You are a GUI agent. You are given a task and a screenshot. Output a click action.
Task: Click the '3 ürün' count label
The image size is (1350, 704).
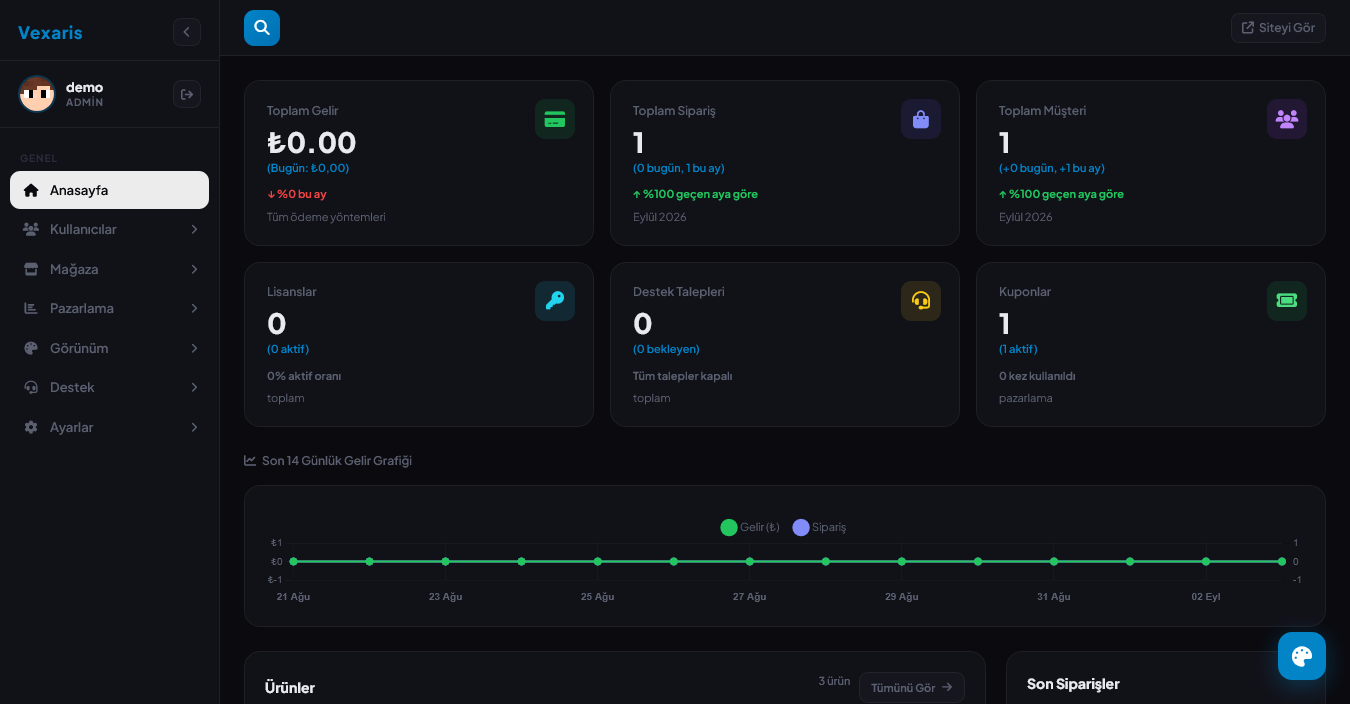(834, 681)
